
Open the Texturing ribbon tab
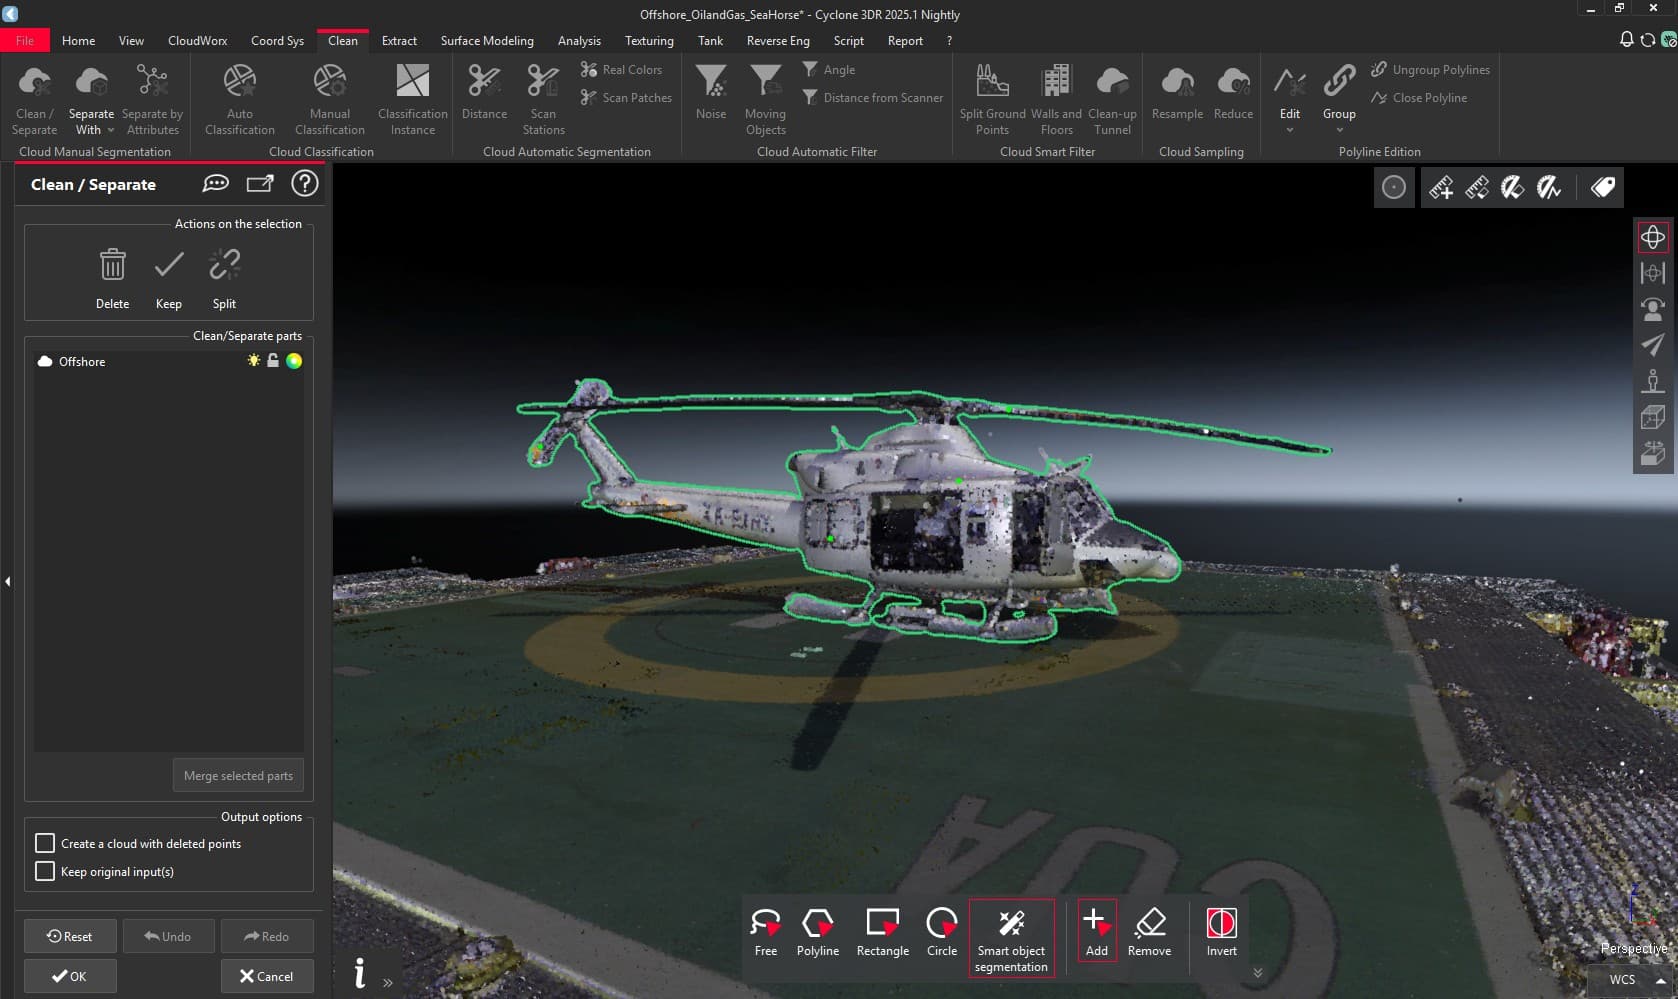pyautogui.click(x=648, y=40)
